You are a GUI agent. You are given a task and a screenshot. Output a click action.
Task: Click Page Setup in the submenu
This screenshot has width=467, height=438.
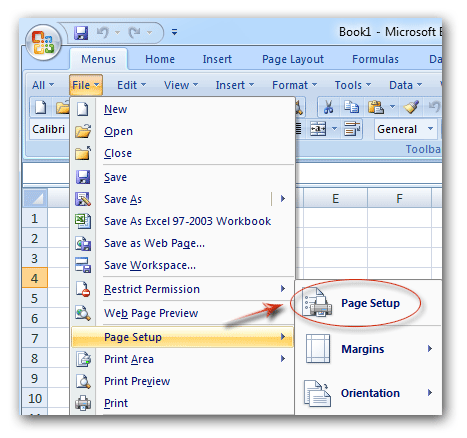[x=368, y=303]
